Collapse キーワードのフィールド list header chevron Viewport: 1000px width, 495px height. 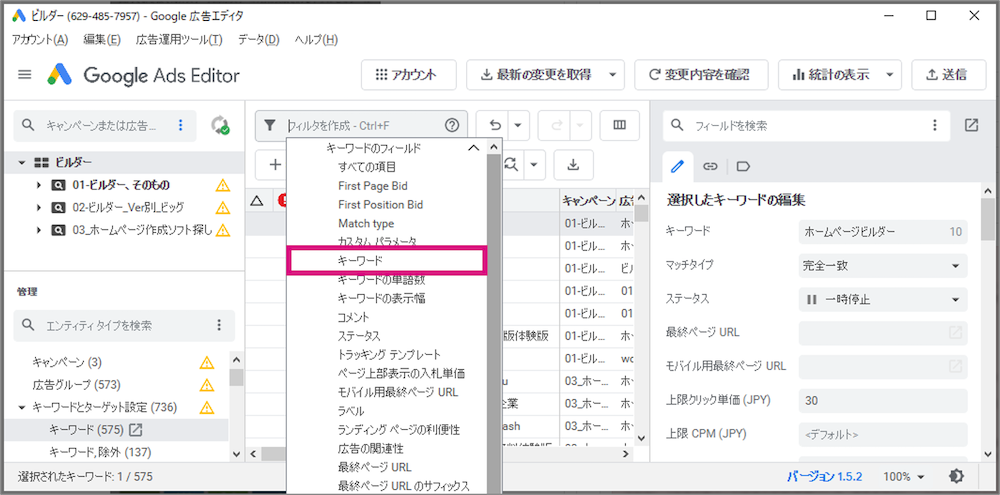pyautogui.click(x=473, y=148)
